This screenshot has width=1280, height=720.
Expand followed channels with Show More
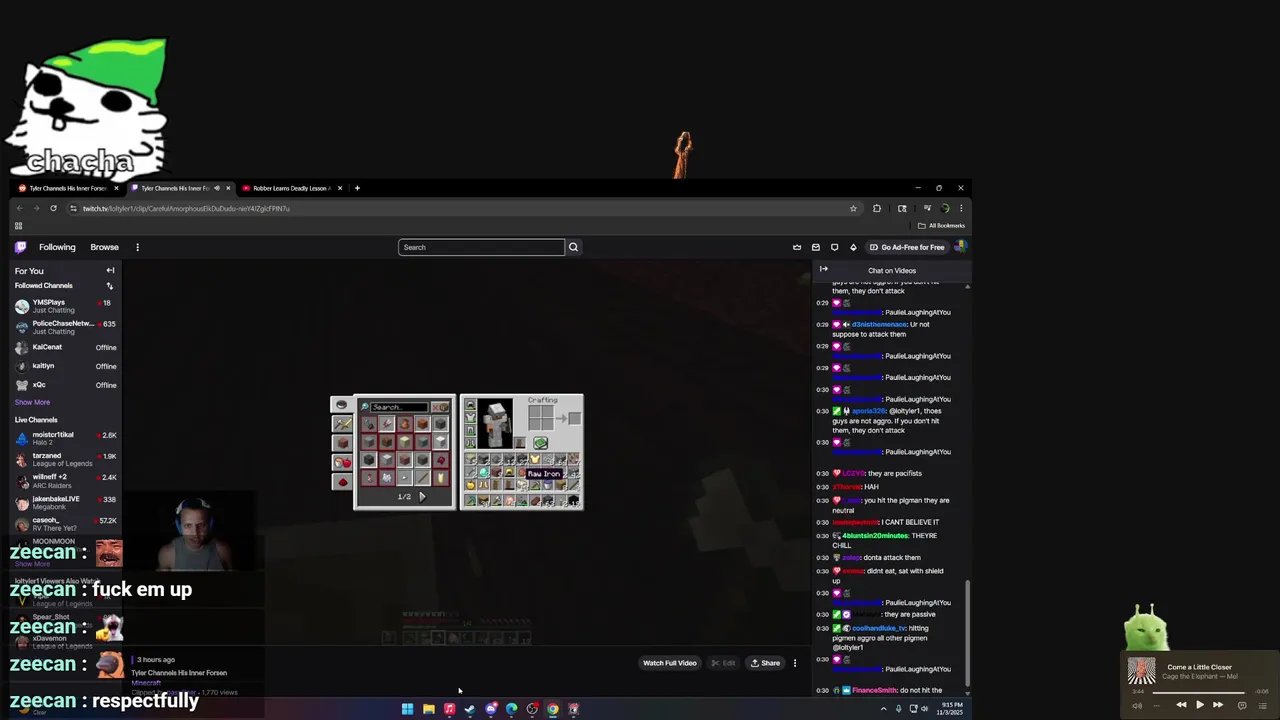click(x=32, y=402)
